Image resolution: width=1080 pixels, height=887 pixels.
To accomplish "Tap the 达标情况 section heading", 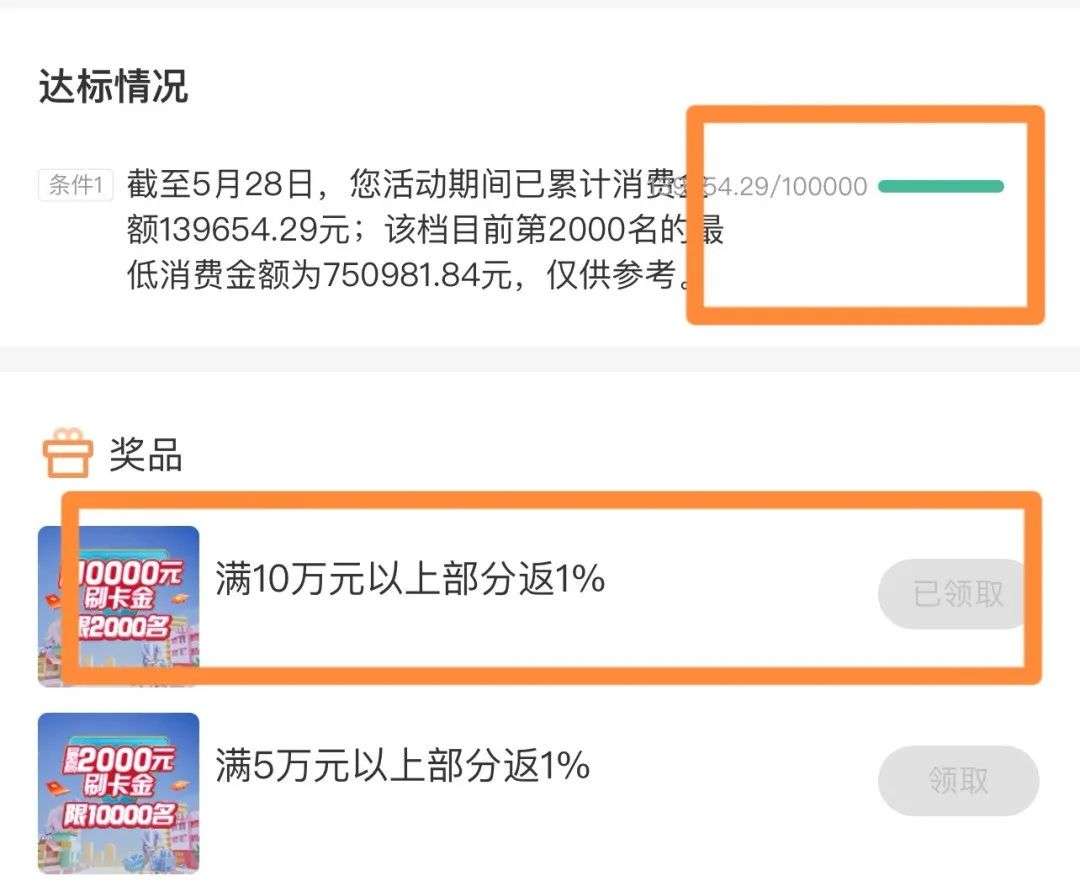I will [x=113, y=86].
